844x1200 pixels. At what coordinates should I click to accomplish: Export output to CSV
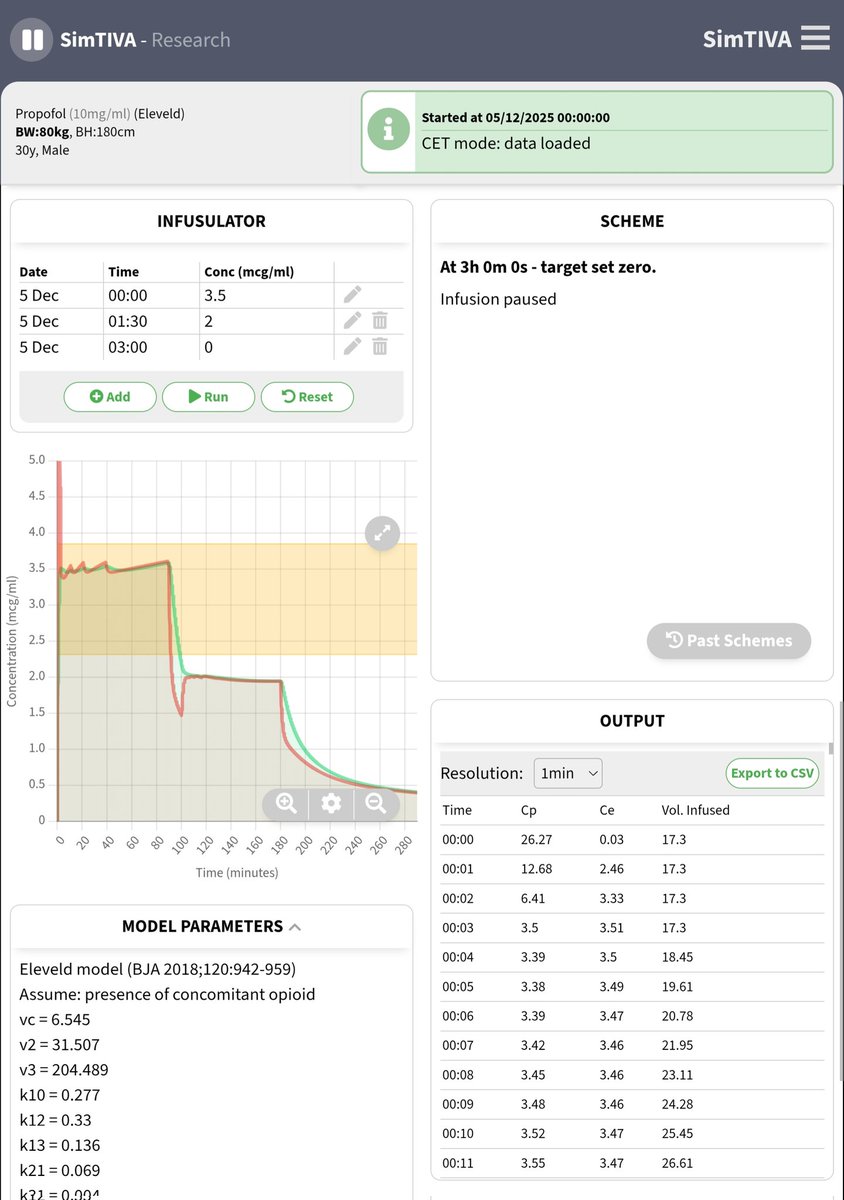pyautogui.click(x=772, y=773)
